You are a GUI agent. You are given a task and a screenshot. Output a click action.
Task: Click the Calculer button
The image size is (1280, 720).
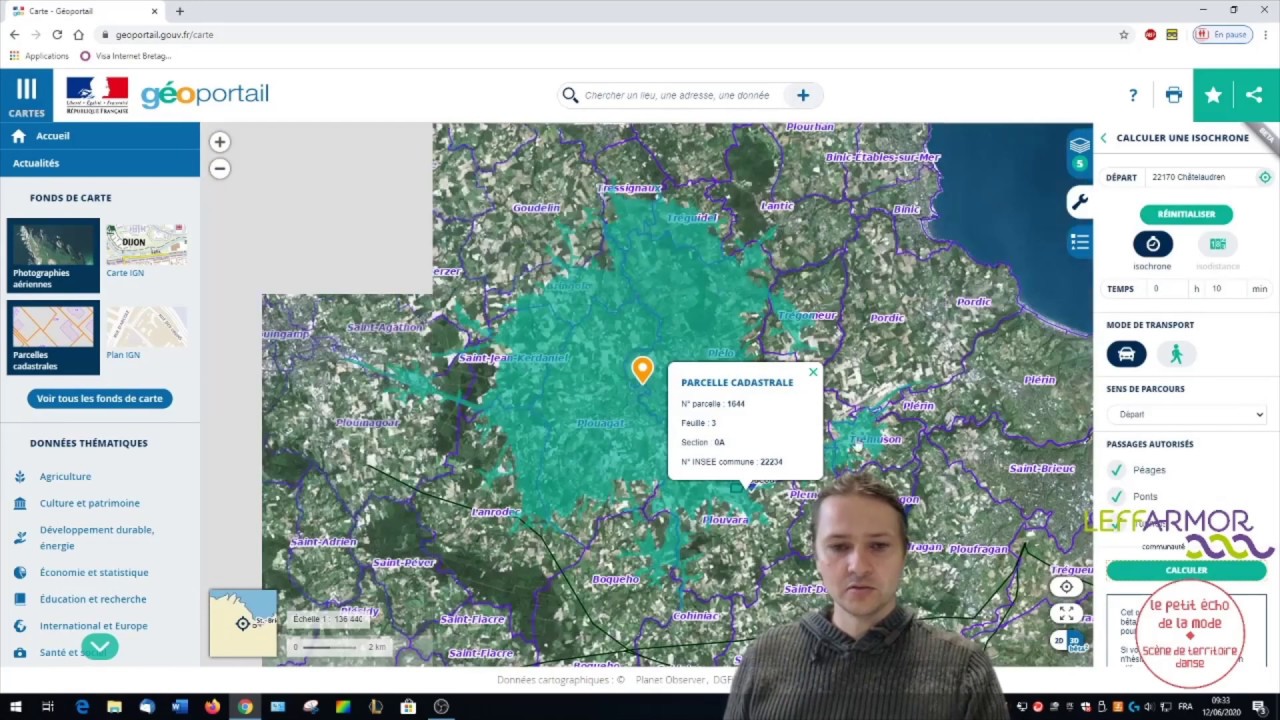click(1186, 570)
